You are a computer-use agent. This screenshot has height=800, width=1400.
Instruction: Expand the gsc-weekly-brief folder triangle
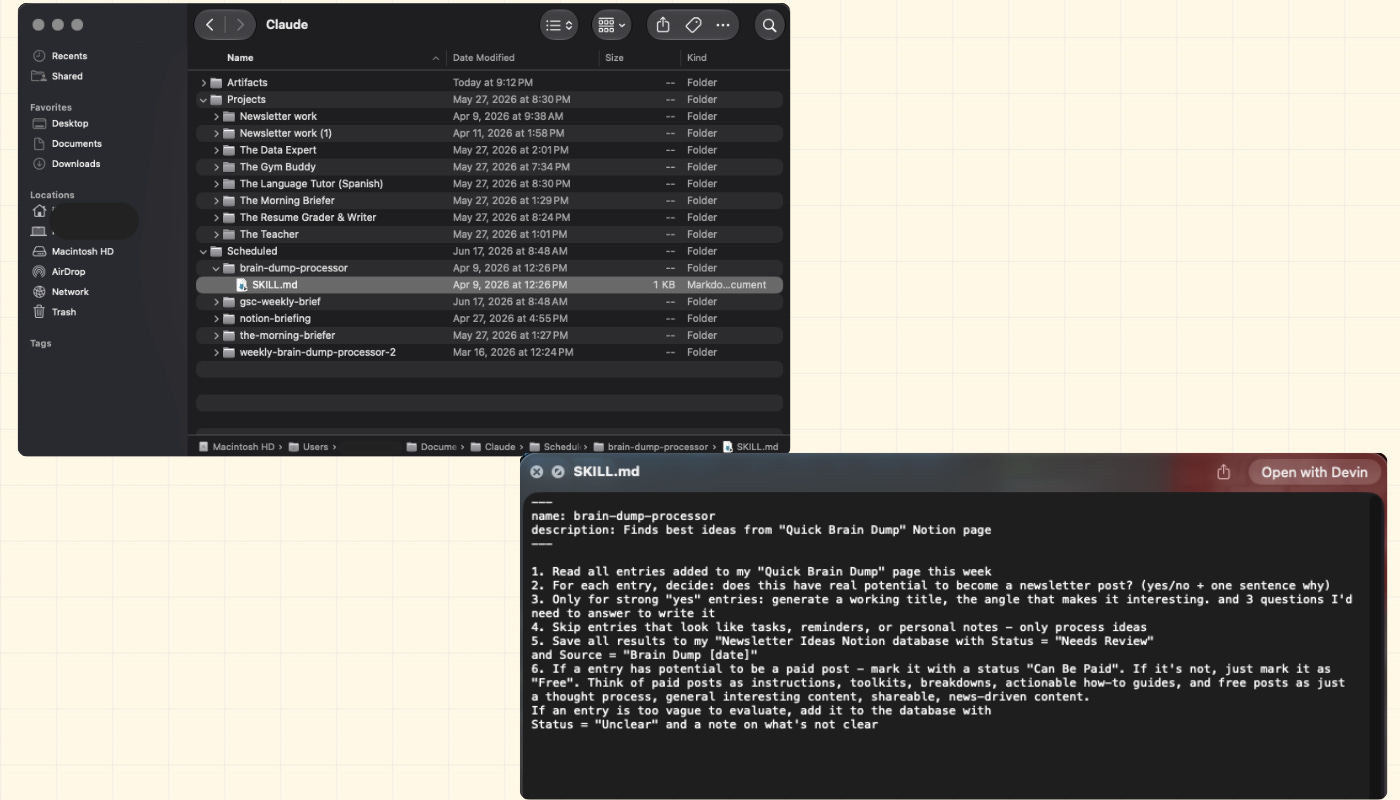[217, 302]
